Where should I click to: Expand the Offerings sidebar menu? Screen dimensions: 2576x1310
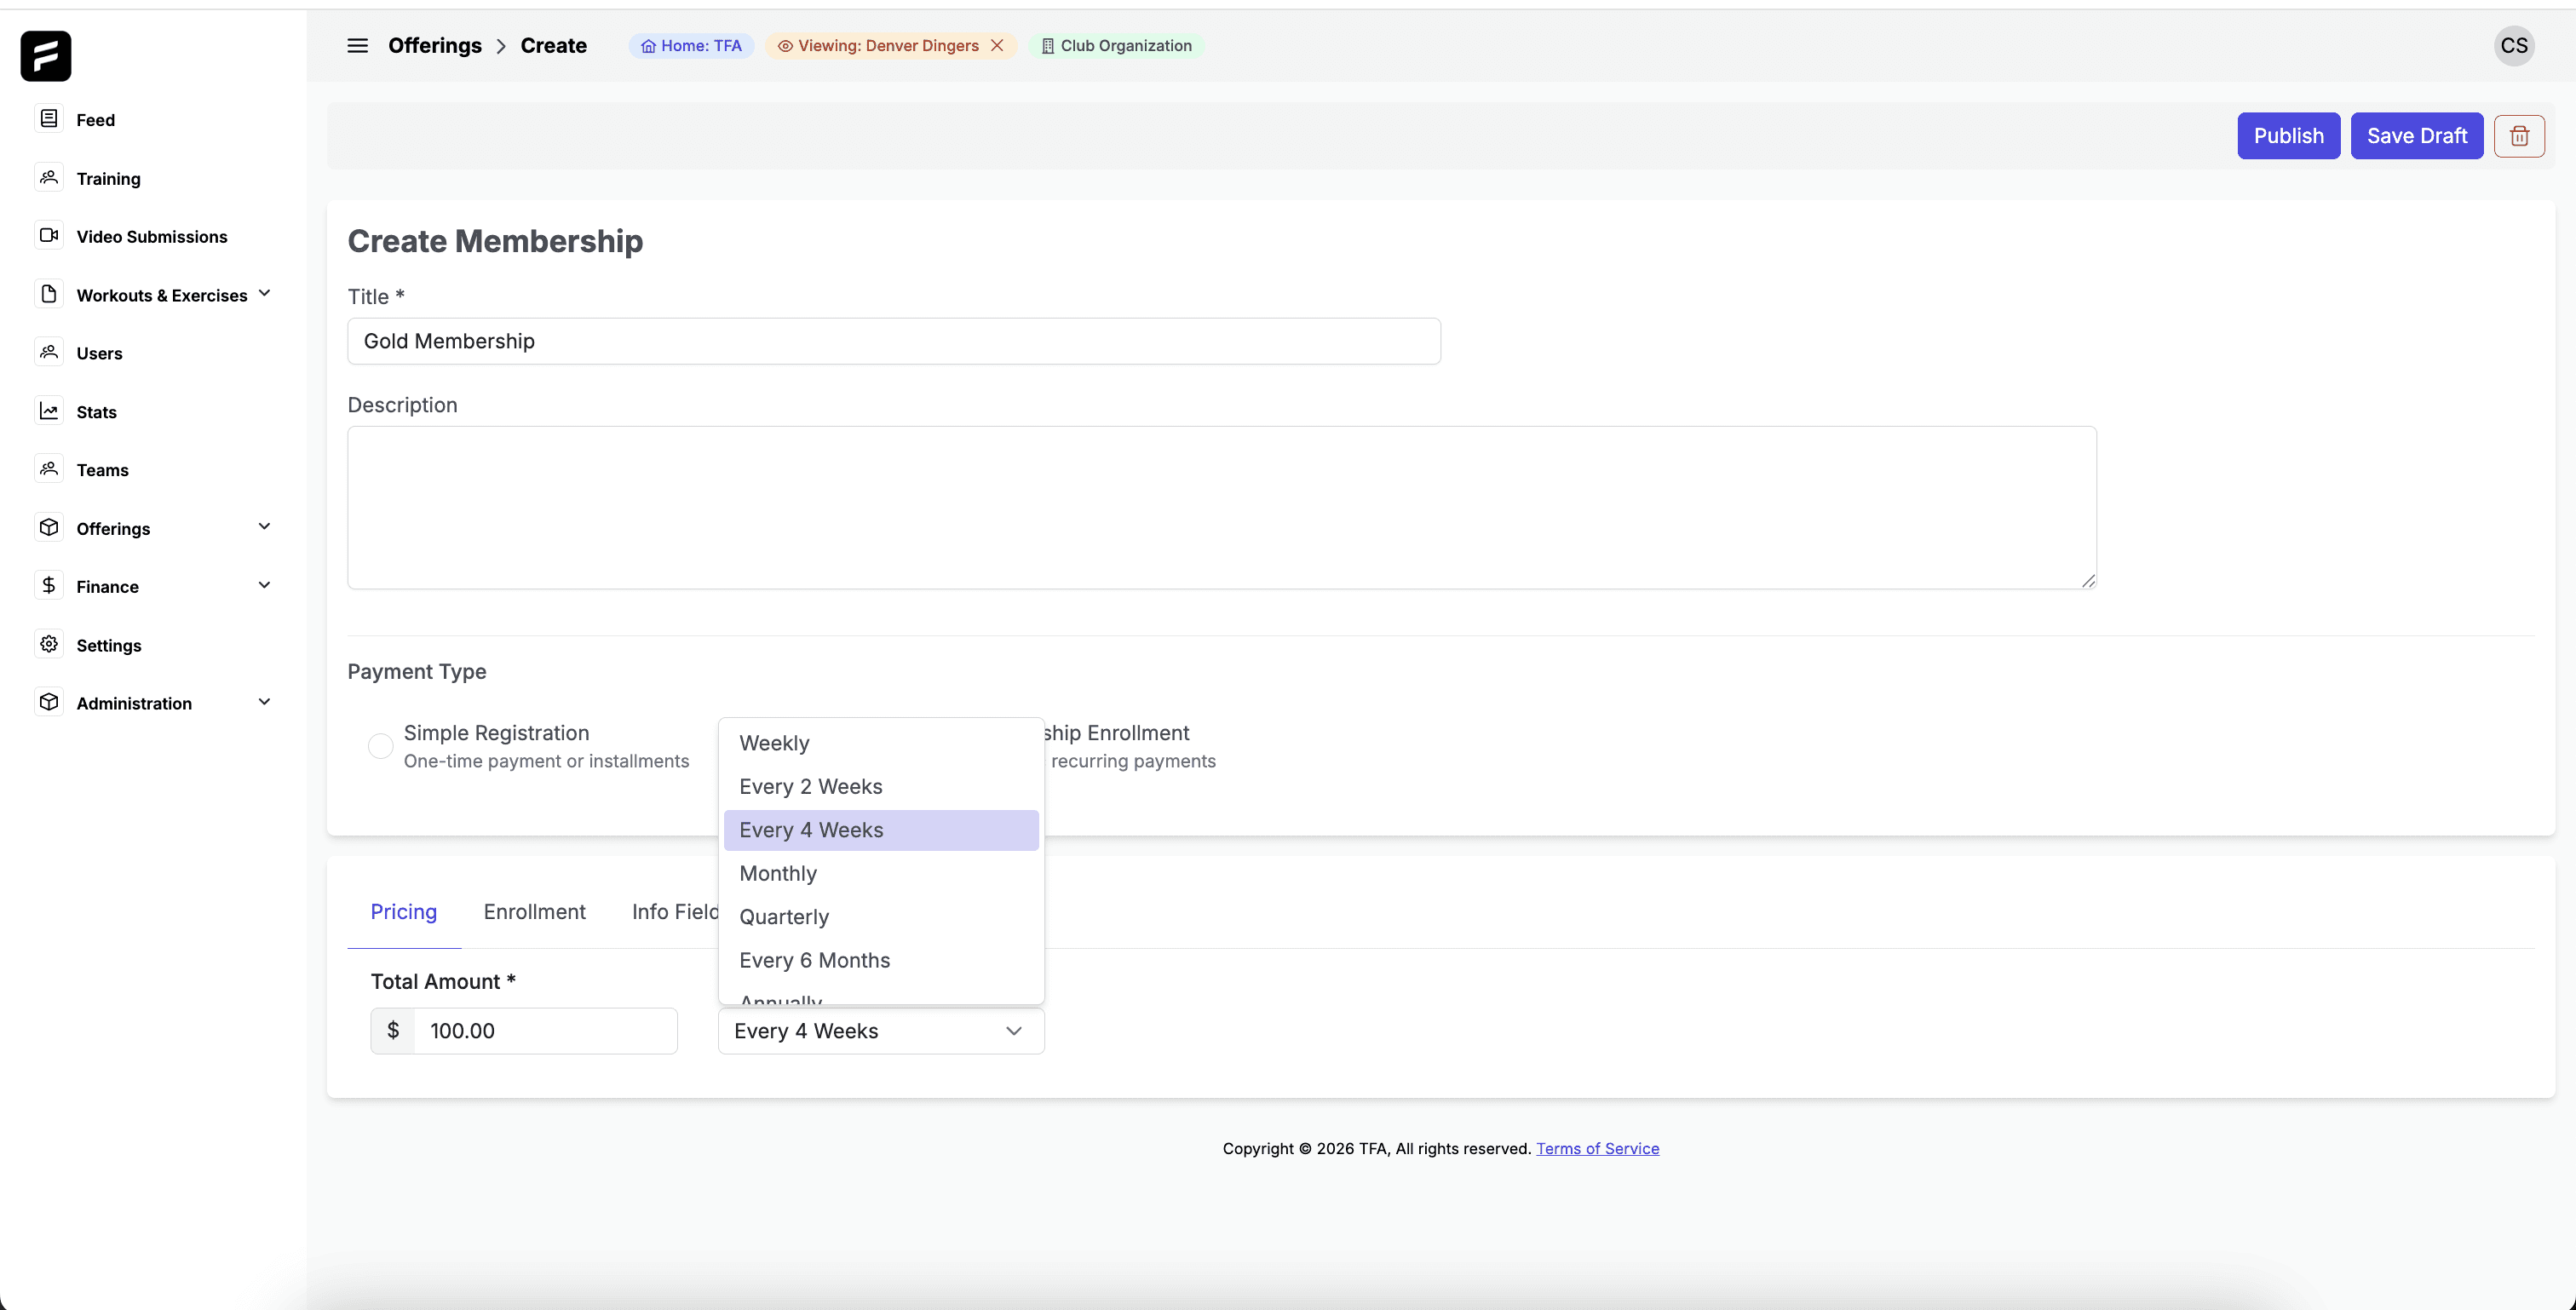tap(264, 527)
